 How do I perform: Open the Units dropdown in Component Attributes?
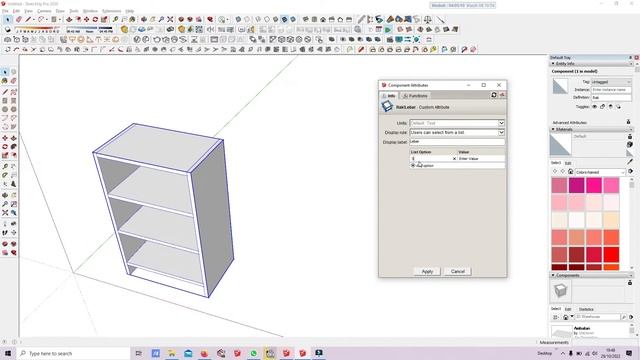click(501, 123)
